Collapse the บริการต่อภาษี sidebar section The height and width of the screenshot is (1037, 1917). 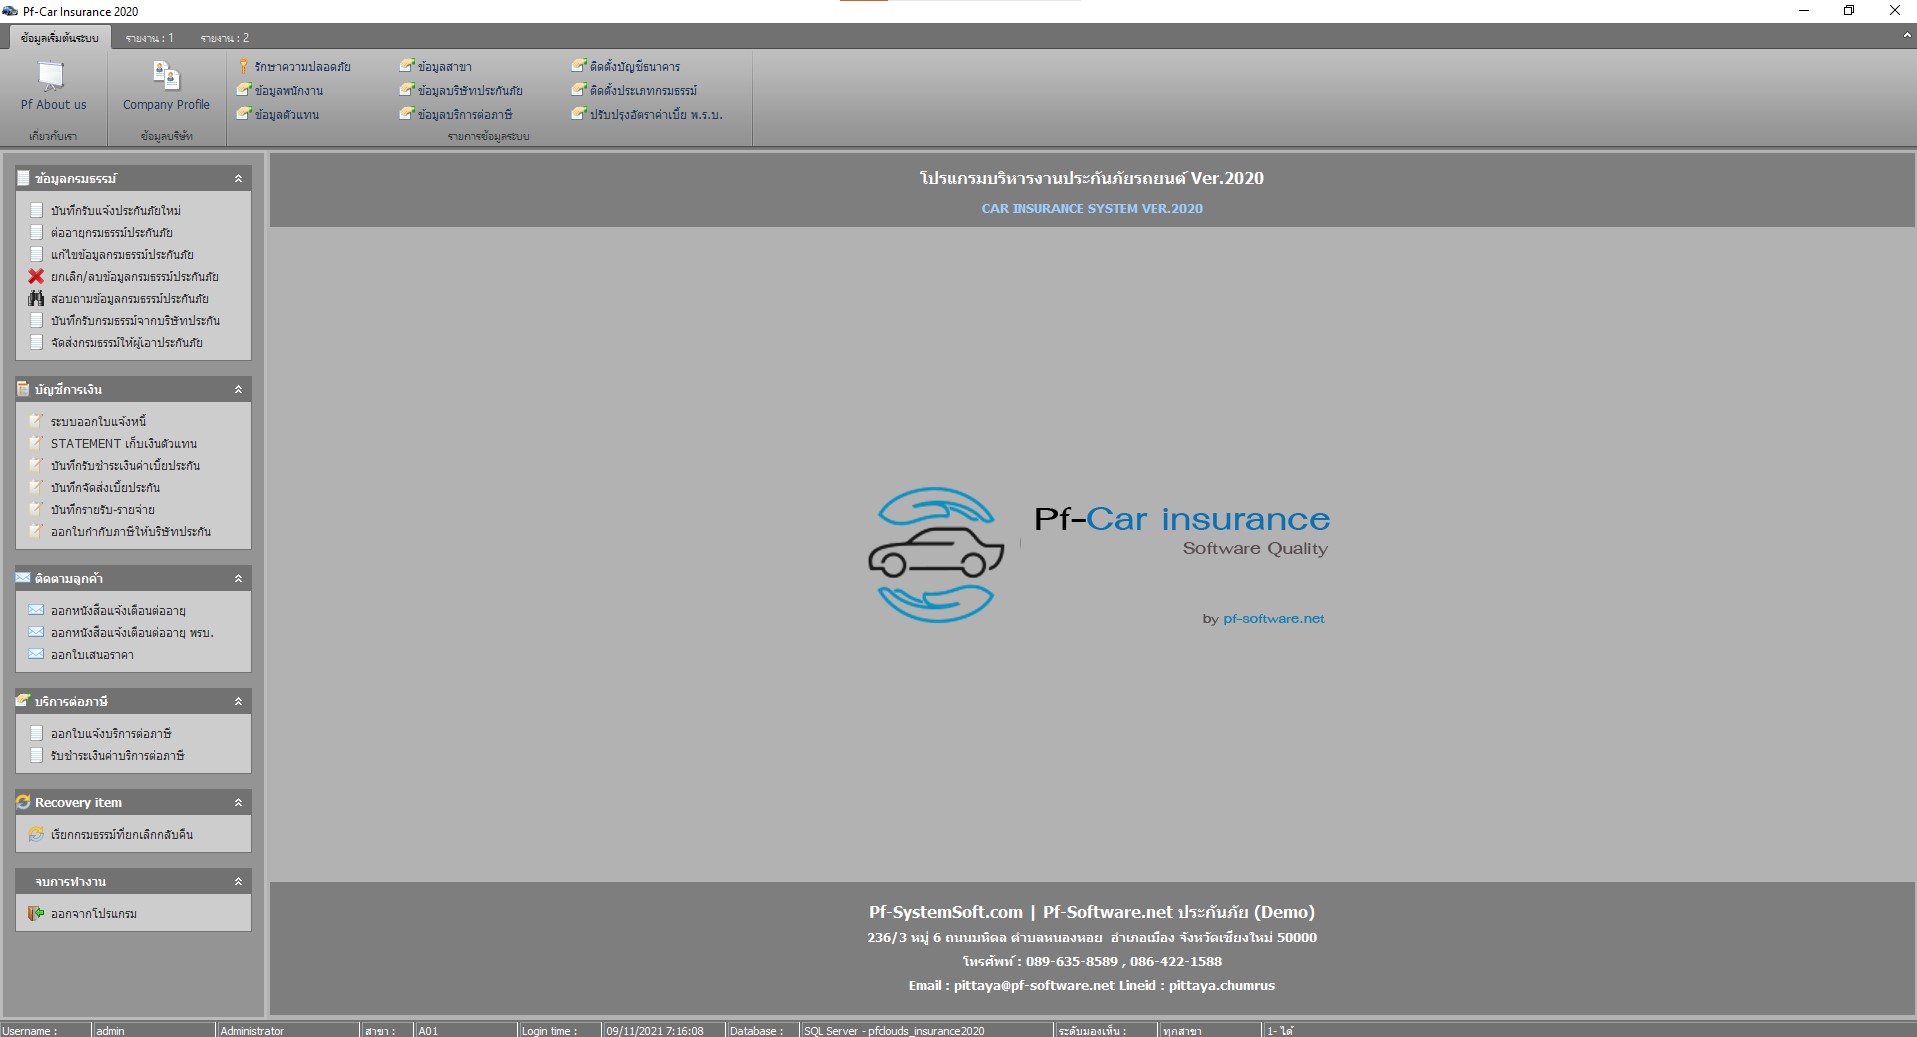click(x=238, y=701)
